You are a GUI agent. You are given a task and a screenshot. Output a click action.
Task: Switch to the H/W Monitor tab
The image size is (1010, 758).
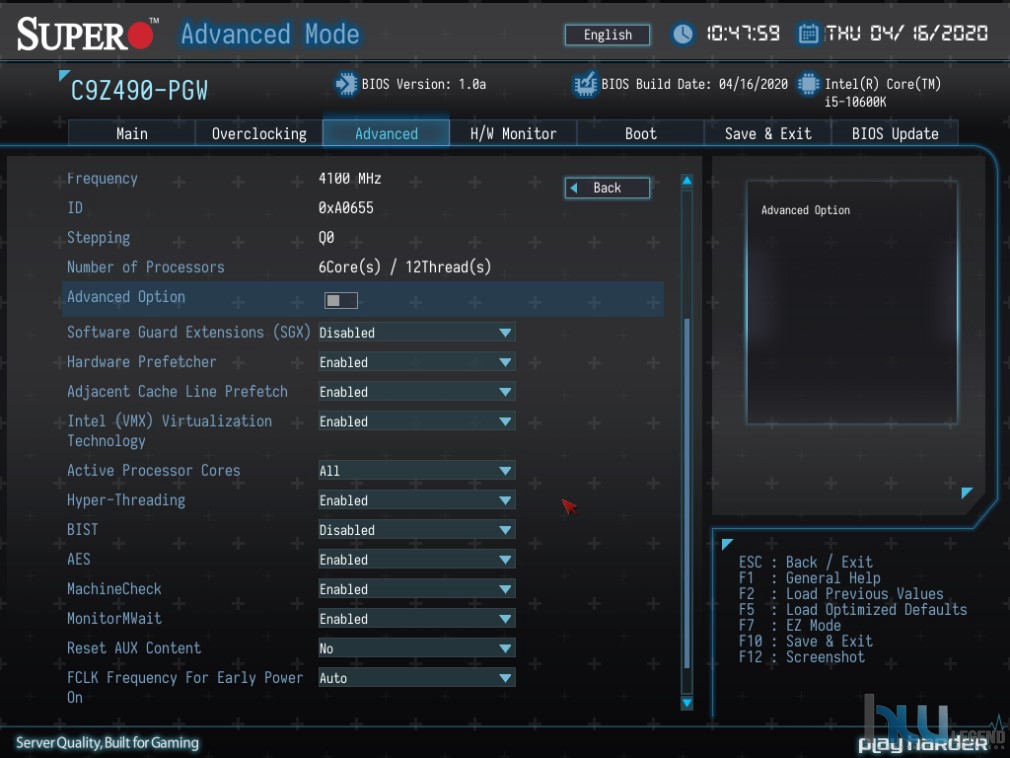pos(513,133)
